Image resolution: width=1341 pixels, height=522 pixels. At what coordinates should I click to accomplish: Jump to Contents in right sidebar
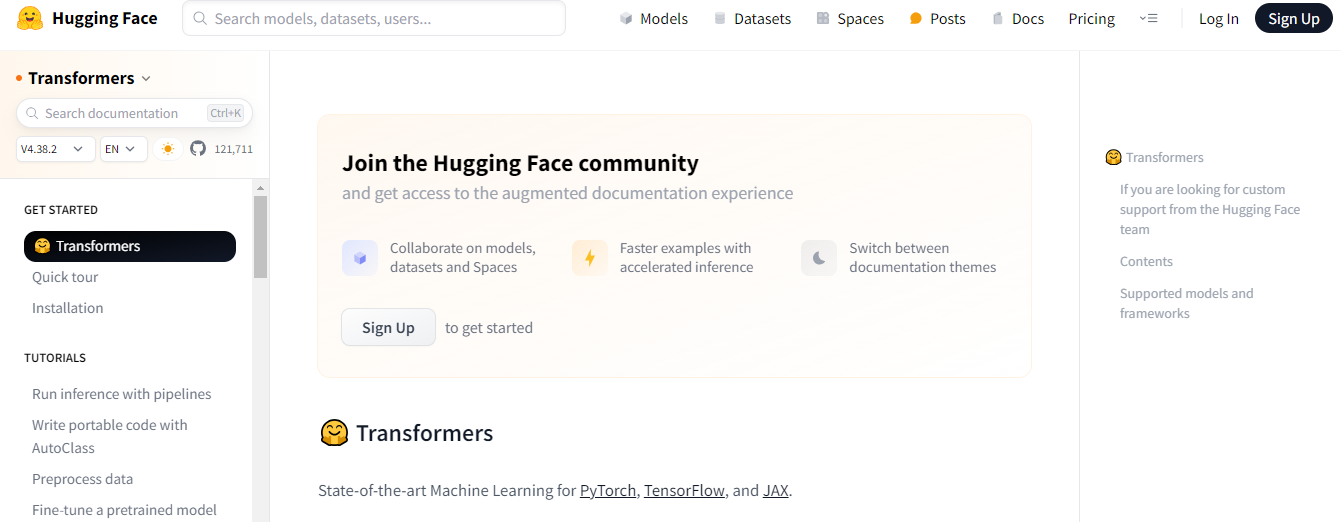click(x=1146, y=261)
